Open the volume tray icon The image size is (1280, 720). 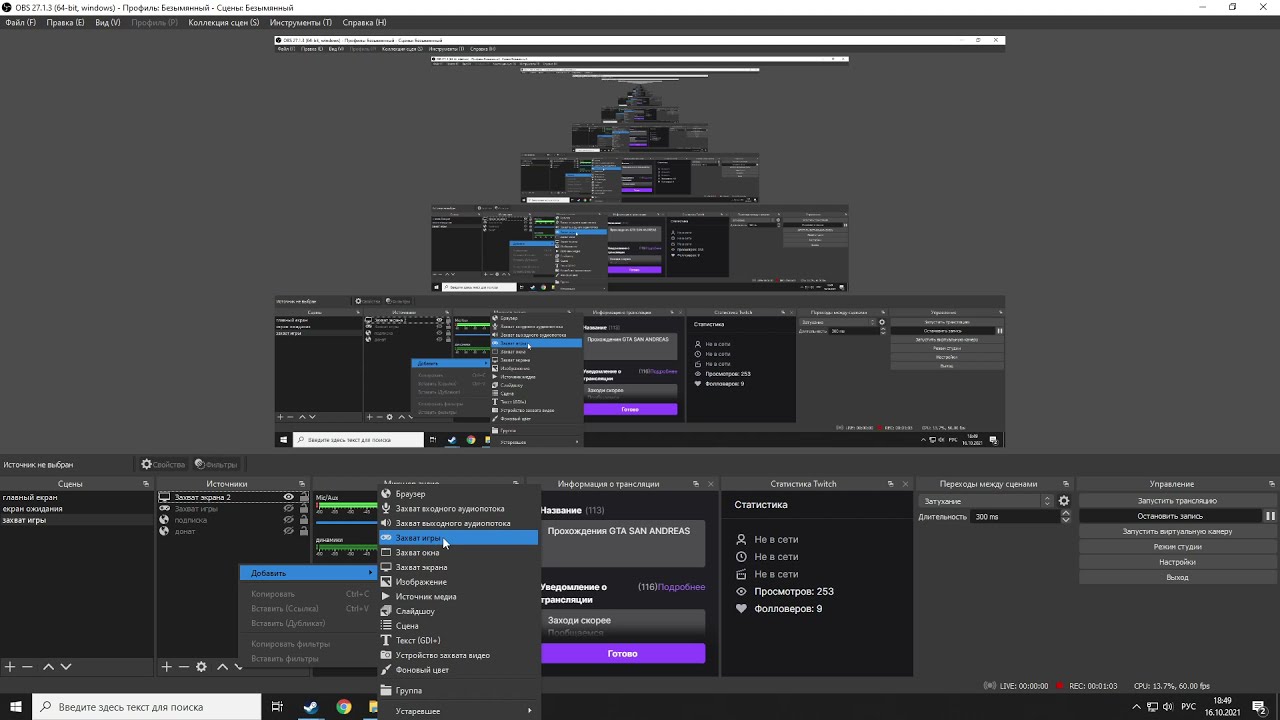tap(1169, 707)
